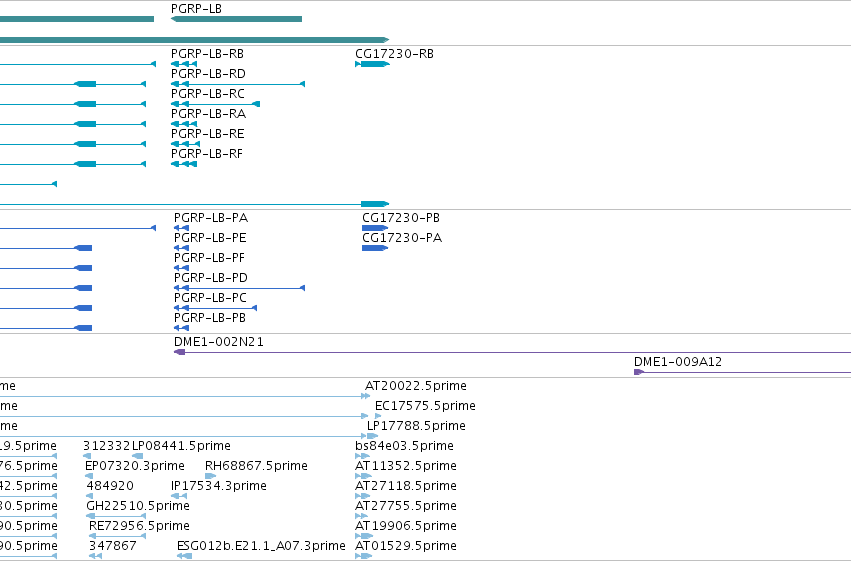Click the LP17788.5prime EST label

click(416, 426)
